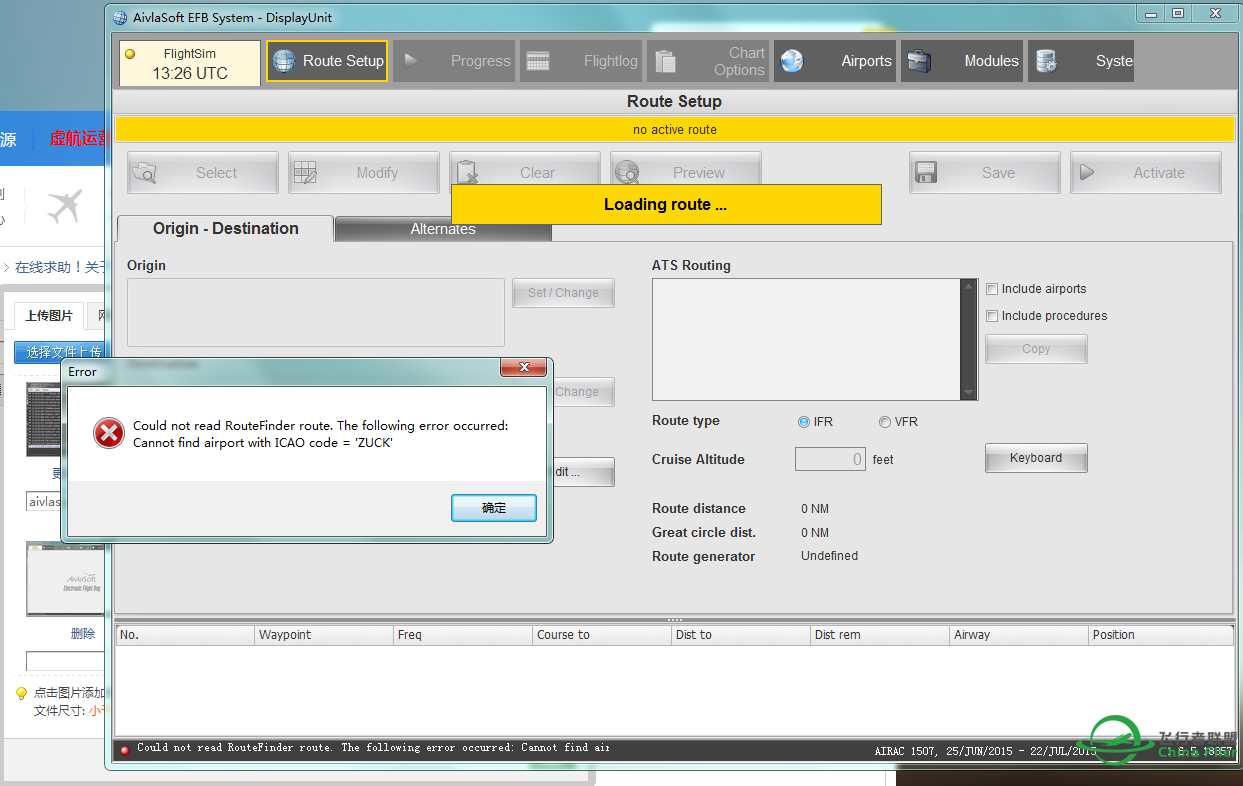
Task: Select the IFR radio button
Action: pyautogui.click(x=804, y=422)
